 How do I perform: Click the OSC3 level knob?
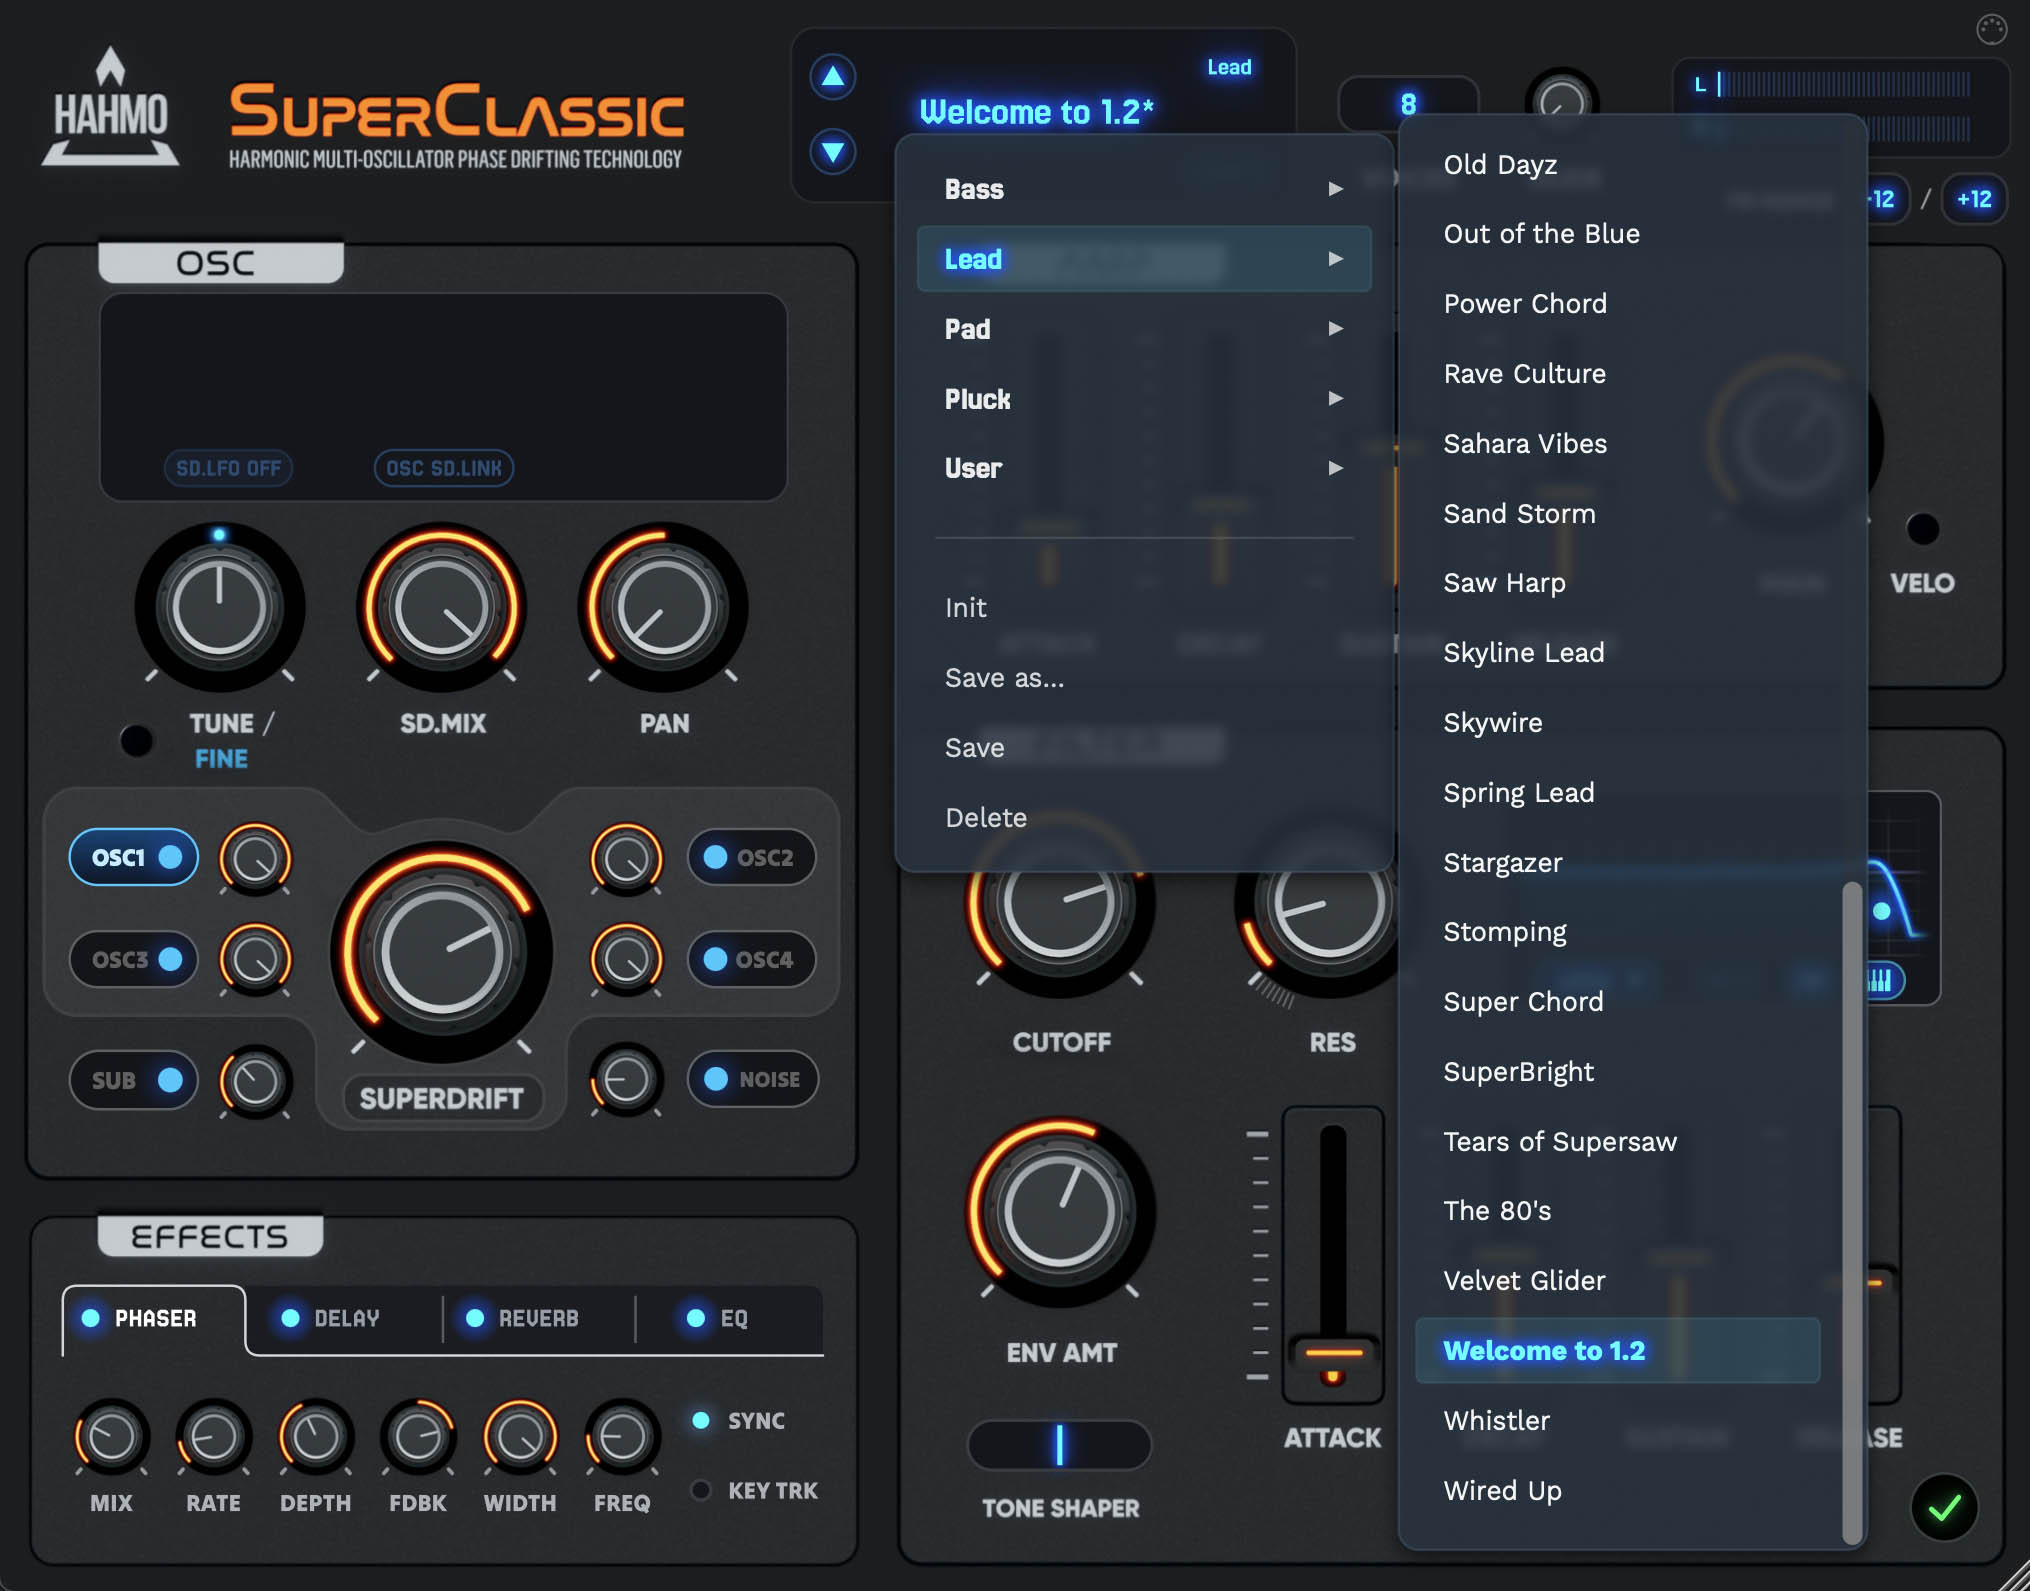coord(255,959)
